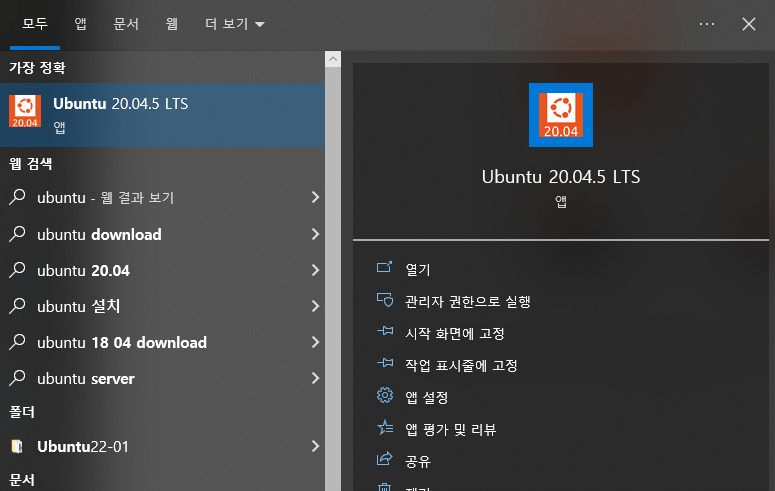Open Ubuntu 20.04.5 LTS best match result
The height and width of the screenshot is (491, 775).
(x=162, y=115)
